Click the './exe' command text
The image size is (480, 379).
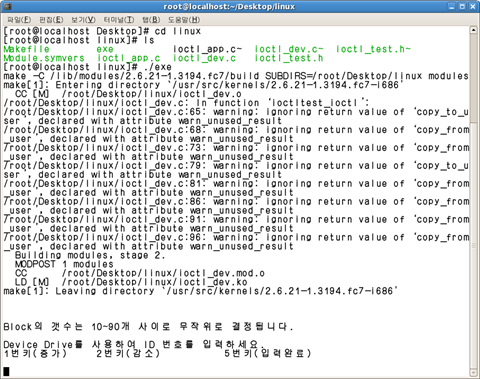coord(157,67)
